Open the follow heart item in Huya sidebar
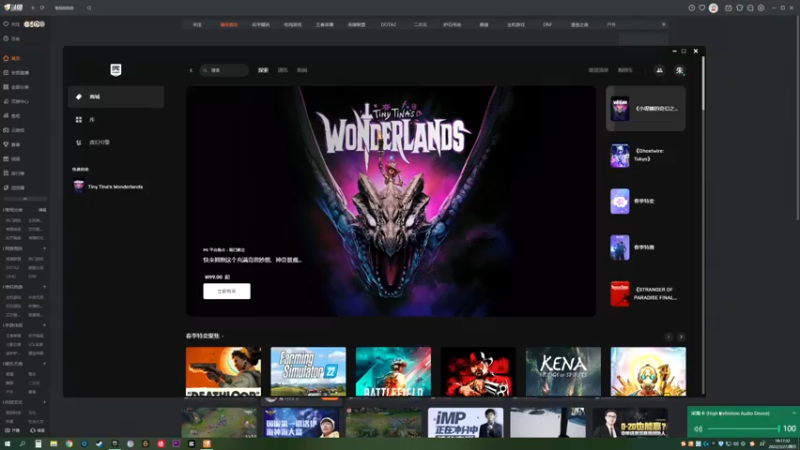 point(11,24)
